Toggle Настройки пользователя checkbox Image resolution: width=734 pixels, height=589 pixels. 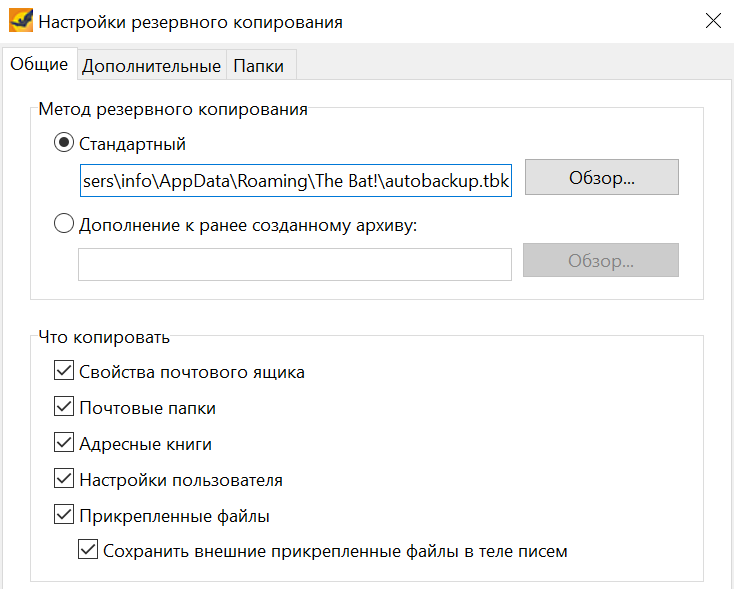coord(65,480)
